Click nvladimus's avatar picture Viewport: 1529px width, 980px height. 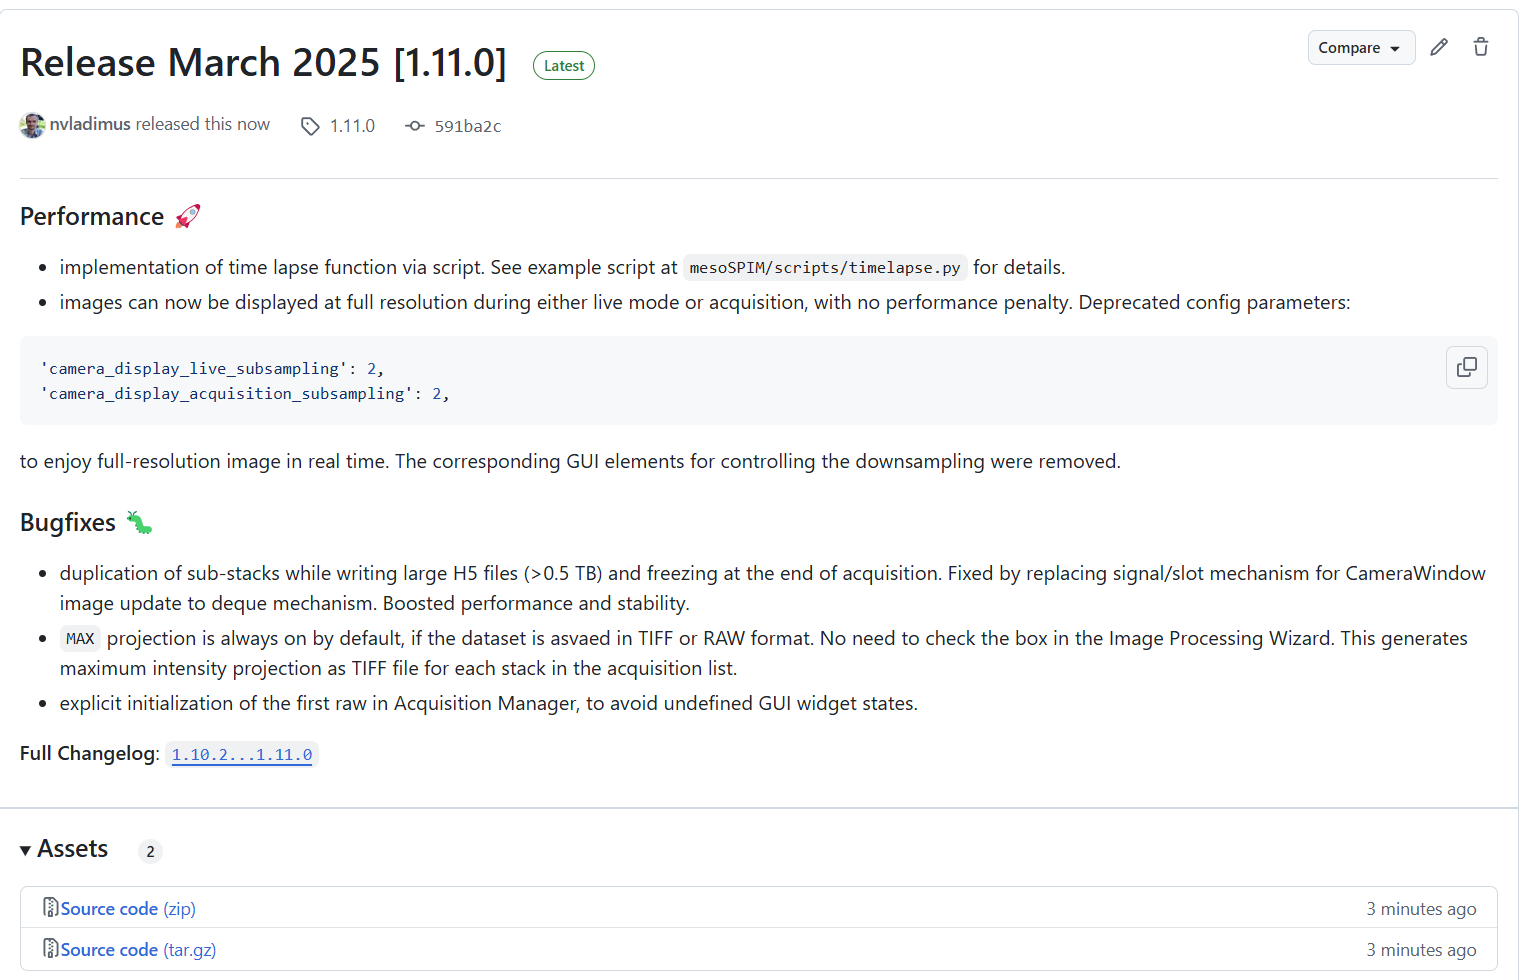click(32, 125)
